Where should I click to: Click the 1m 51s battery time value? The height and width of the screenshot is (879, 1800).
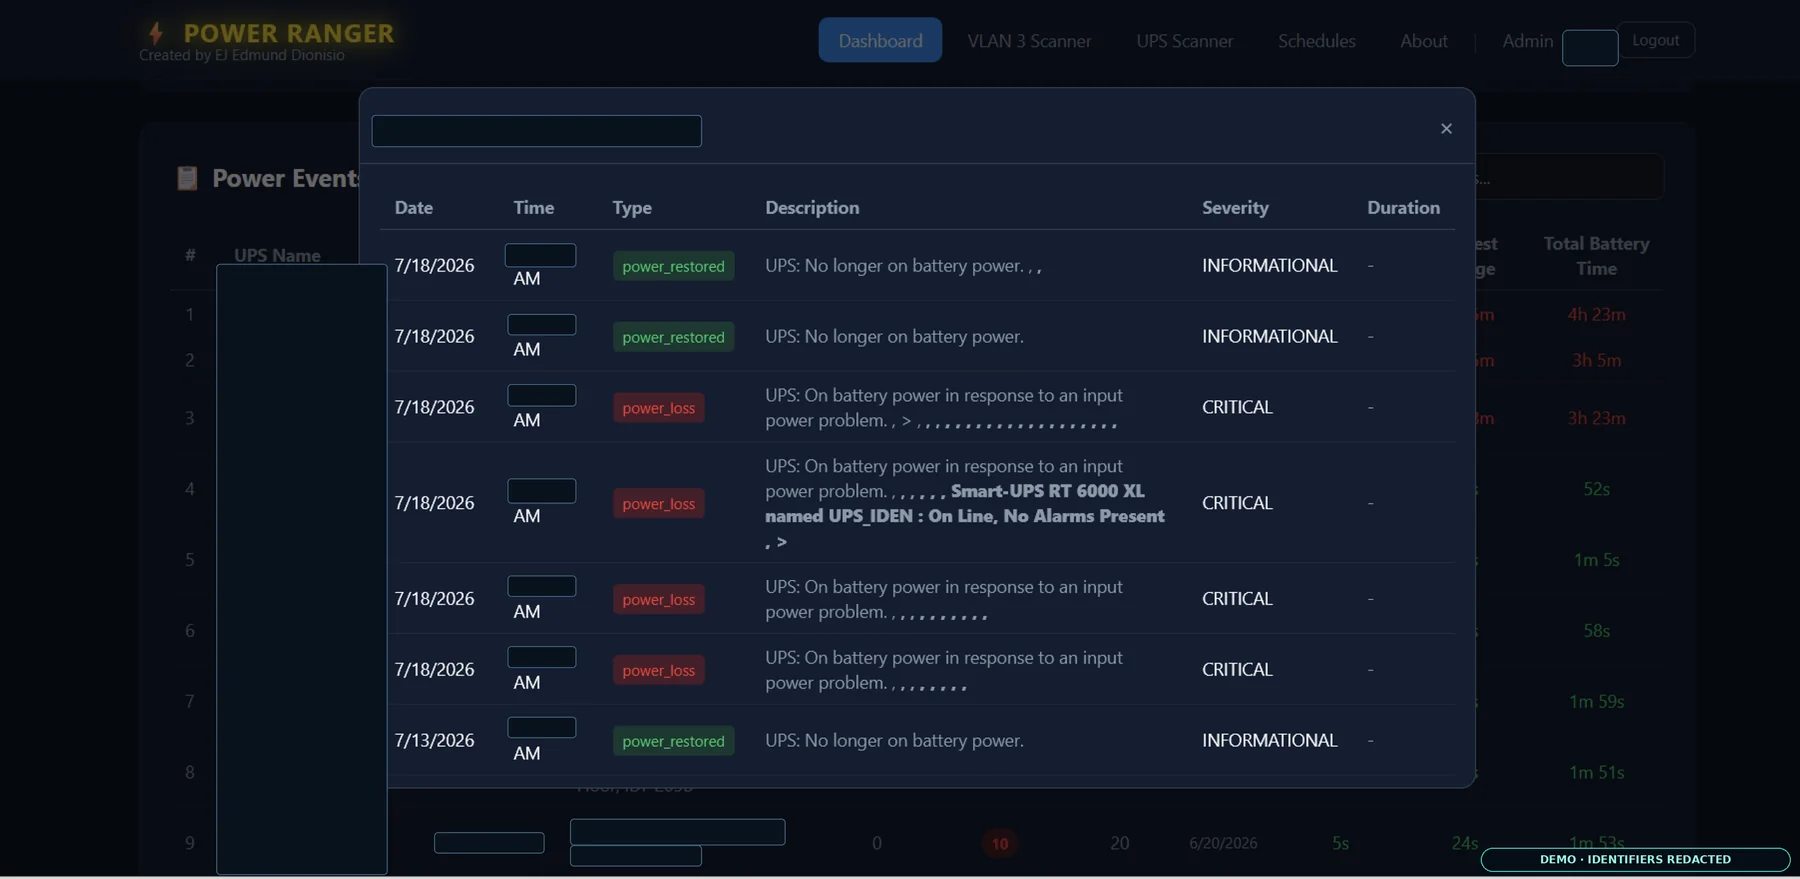(x=1596, y=773)
